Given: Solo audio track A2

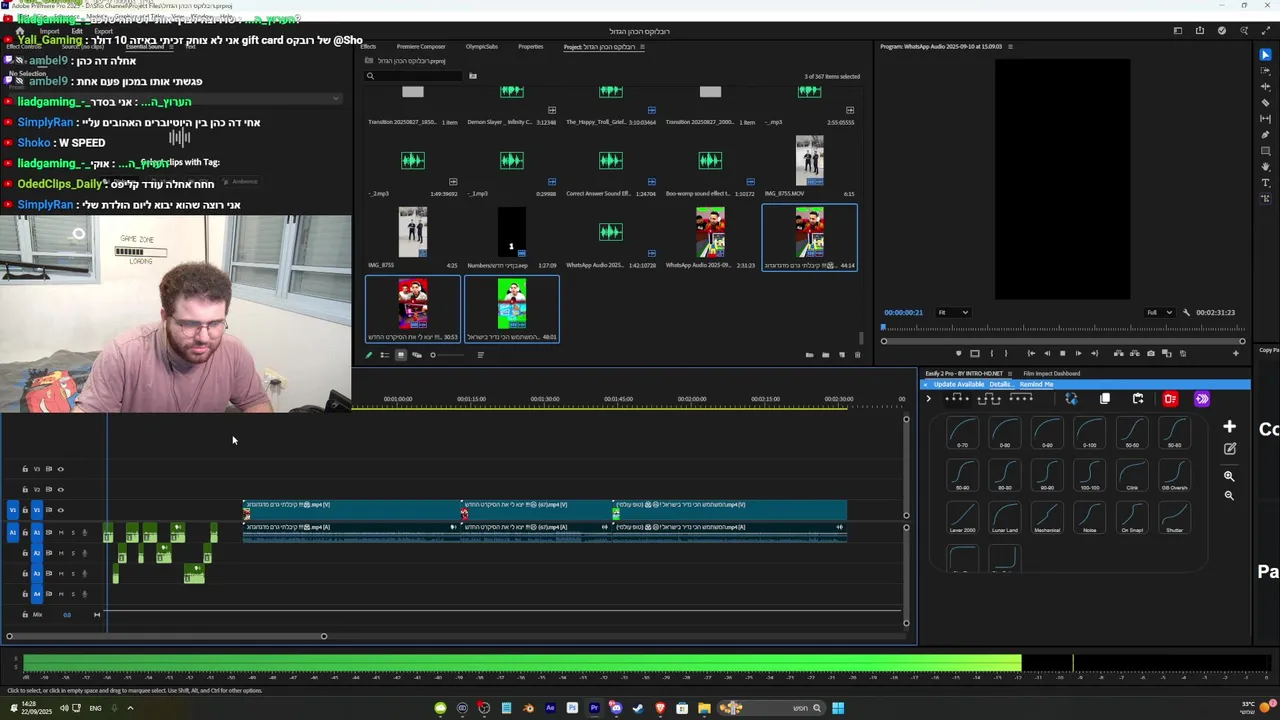Looking at the screenshot, I should click(x=73, y=553).
